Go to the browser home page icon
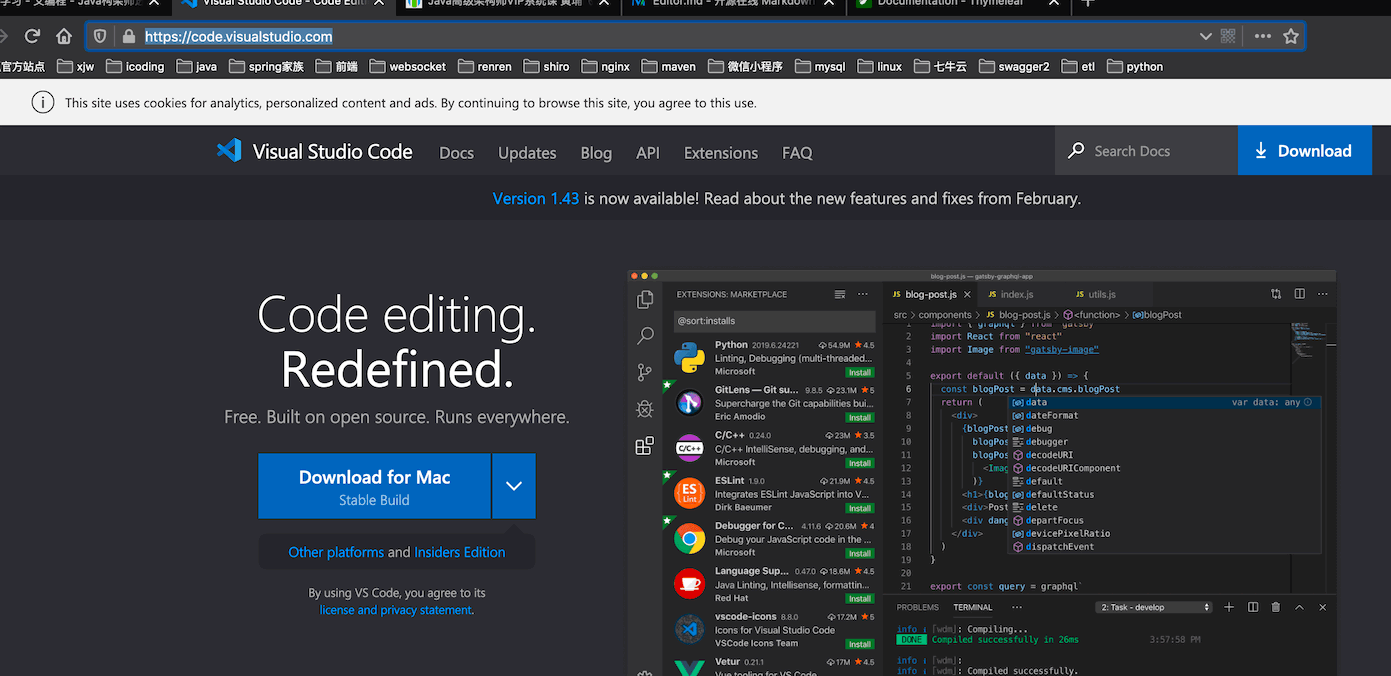 coord(64,36)
